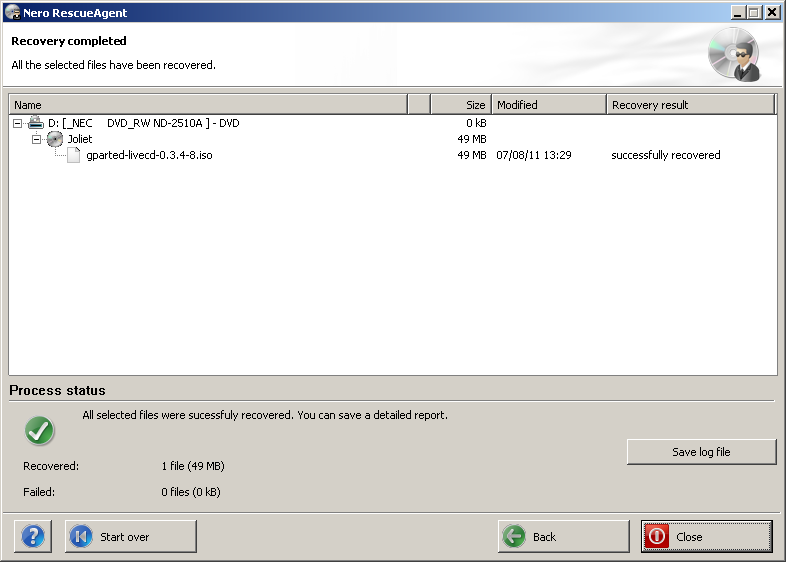Click the 07/08/11 13:29 modified date
Viewport: 786px width, 562px height.
[534, 155]
